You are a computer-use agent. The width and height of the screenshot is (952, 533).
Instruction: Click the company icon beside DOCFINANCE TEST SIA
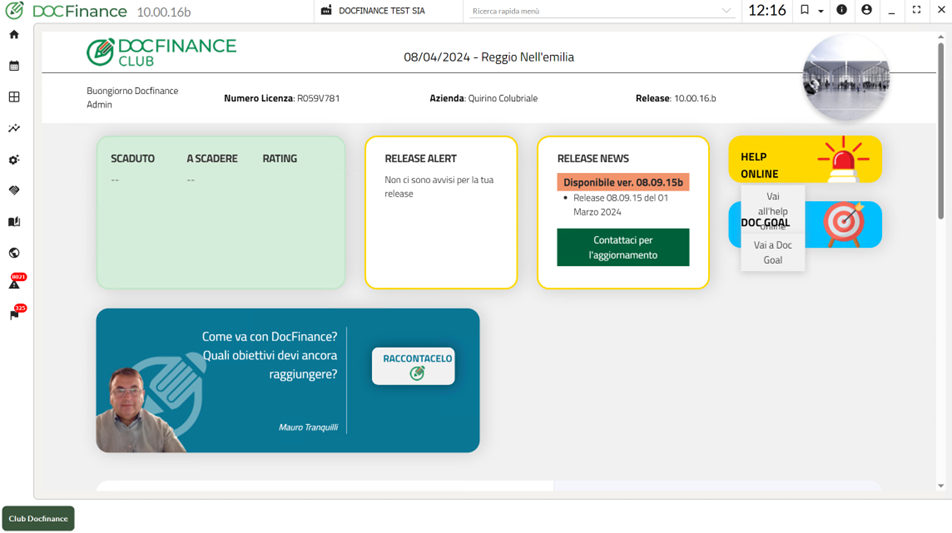326,10
